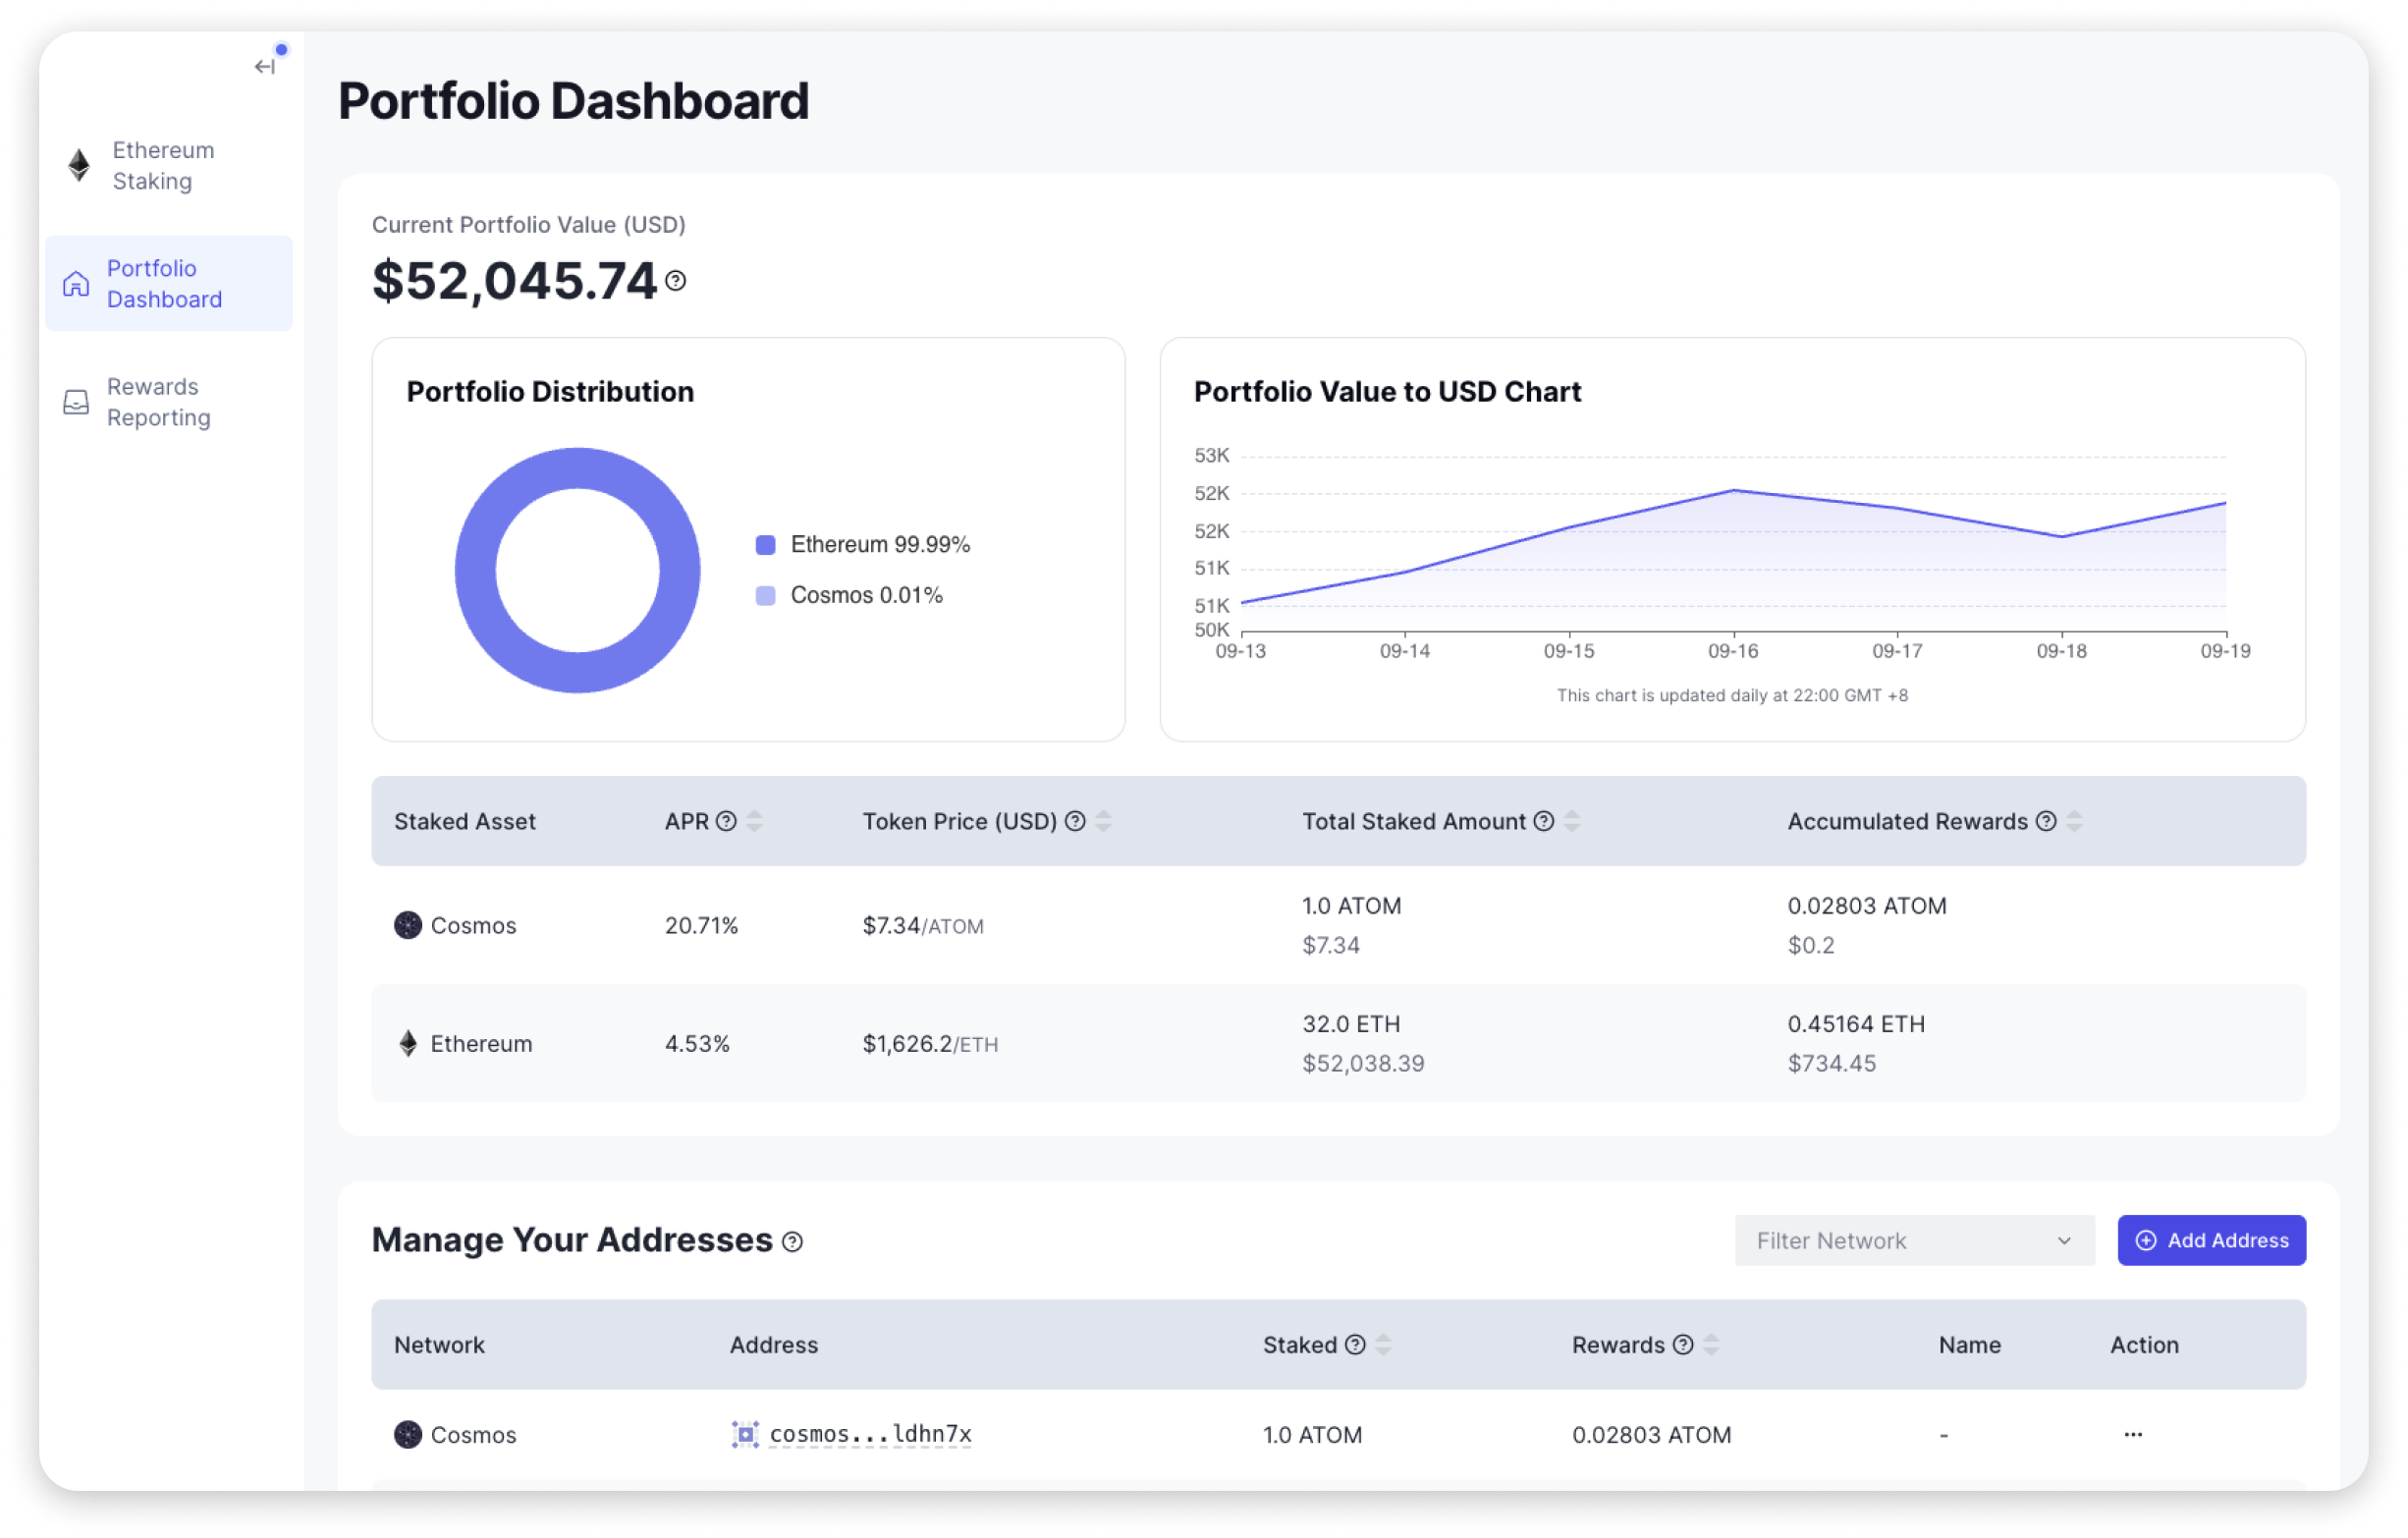Image resolution: width=2408 pixels, height=1538 pixels.
Task: Click the Staked column help icon
Action: pyautogui.click(x=1355, y=1345)
